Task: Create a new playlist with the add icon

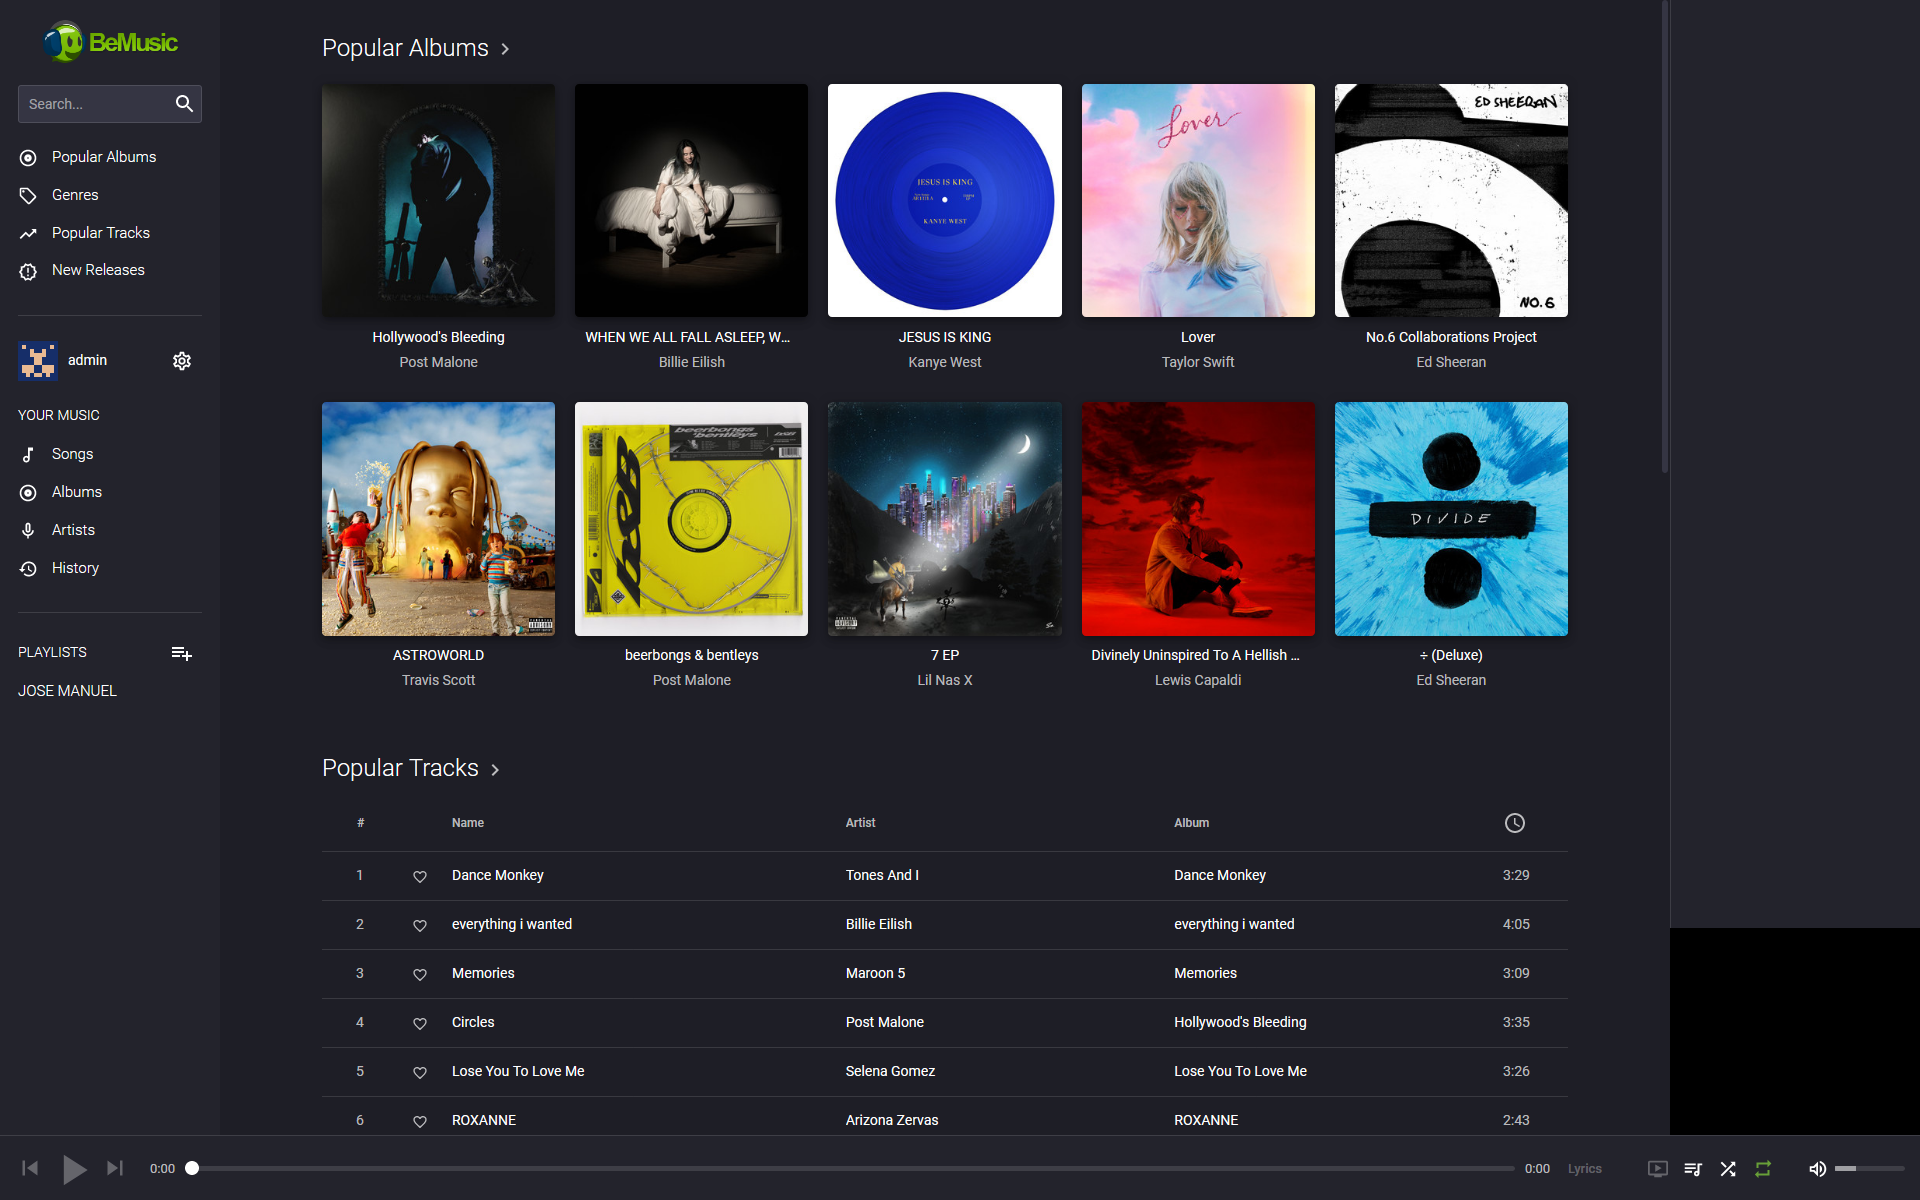Action: coord(181,653)
